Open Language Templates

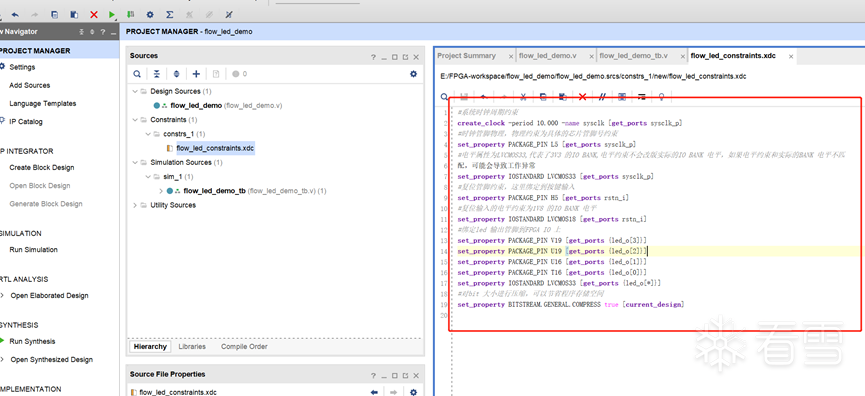tap(42, 103)
